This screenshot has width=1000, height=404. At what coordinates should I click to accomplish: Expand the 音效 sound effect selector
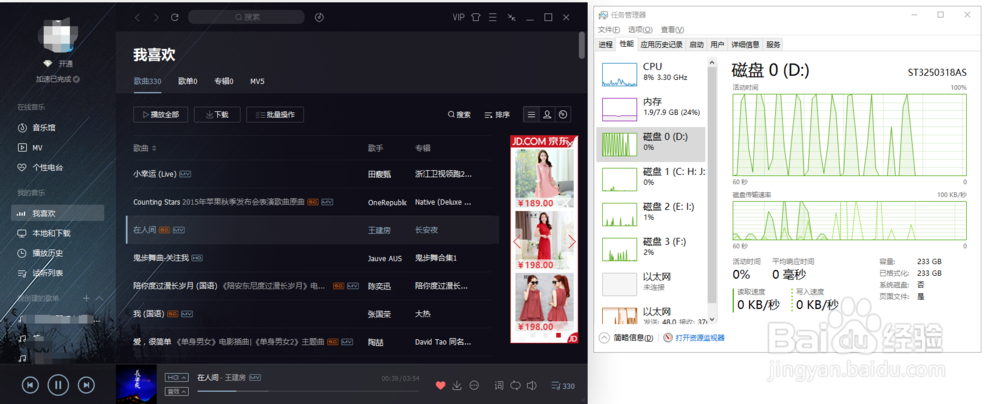[x=177, y=391]
